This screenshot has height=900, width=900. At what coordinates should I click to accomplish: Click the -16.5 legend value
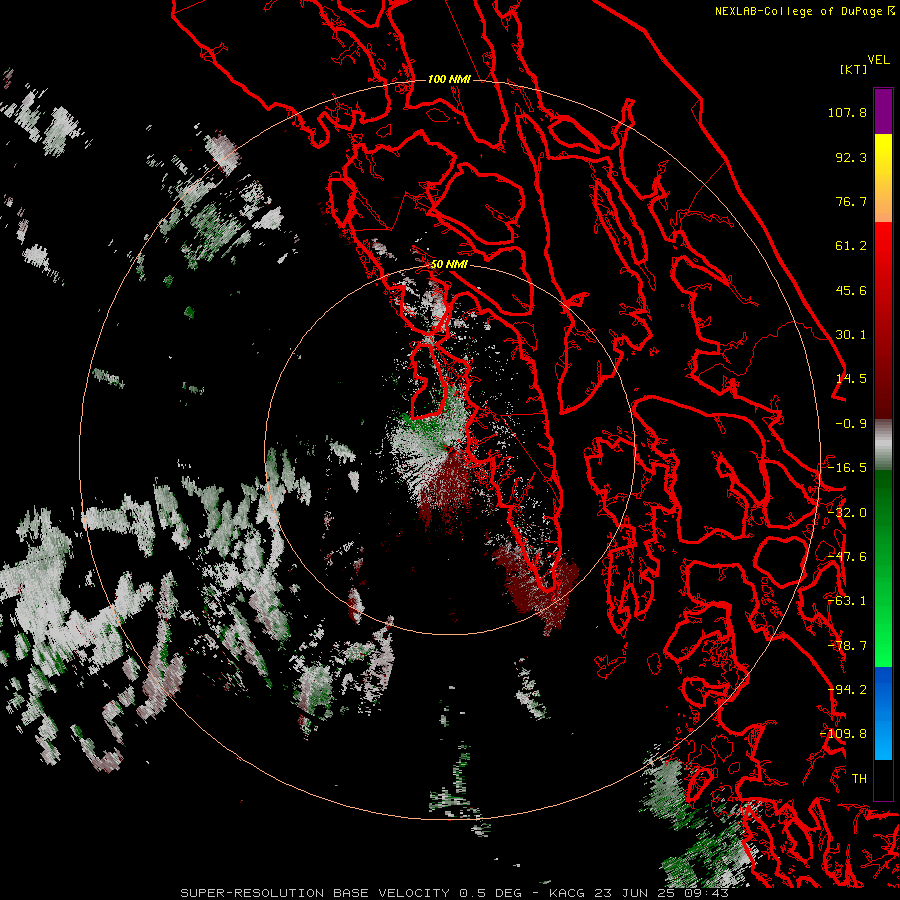click(x=847, y=468)
